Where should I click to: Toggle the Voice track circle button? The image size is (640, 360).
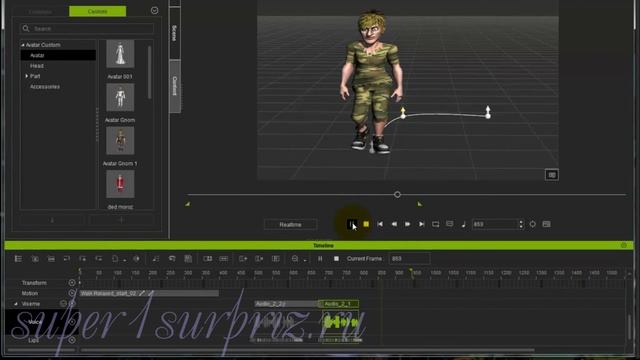coord(72,322)
